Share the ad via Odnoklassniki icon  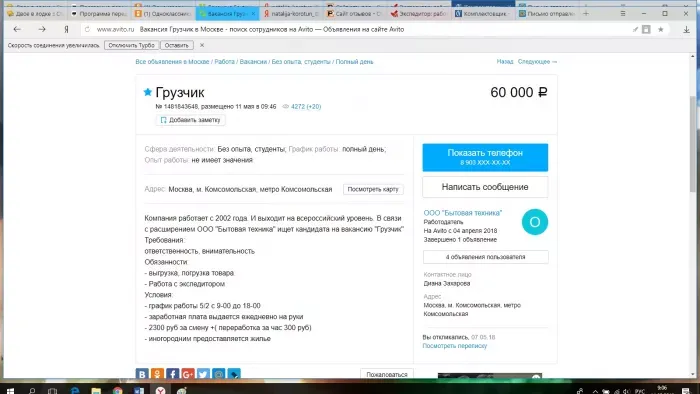[x=157, y=373]
